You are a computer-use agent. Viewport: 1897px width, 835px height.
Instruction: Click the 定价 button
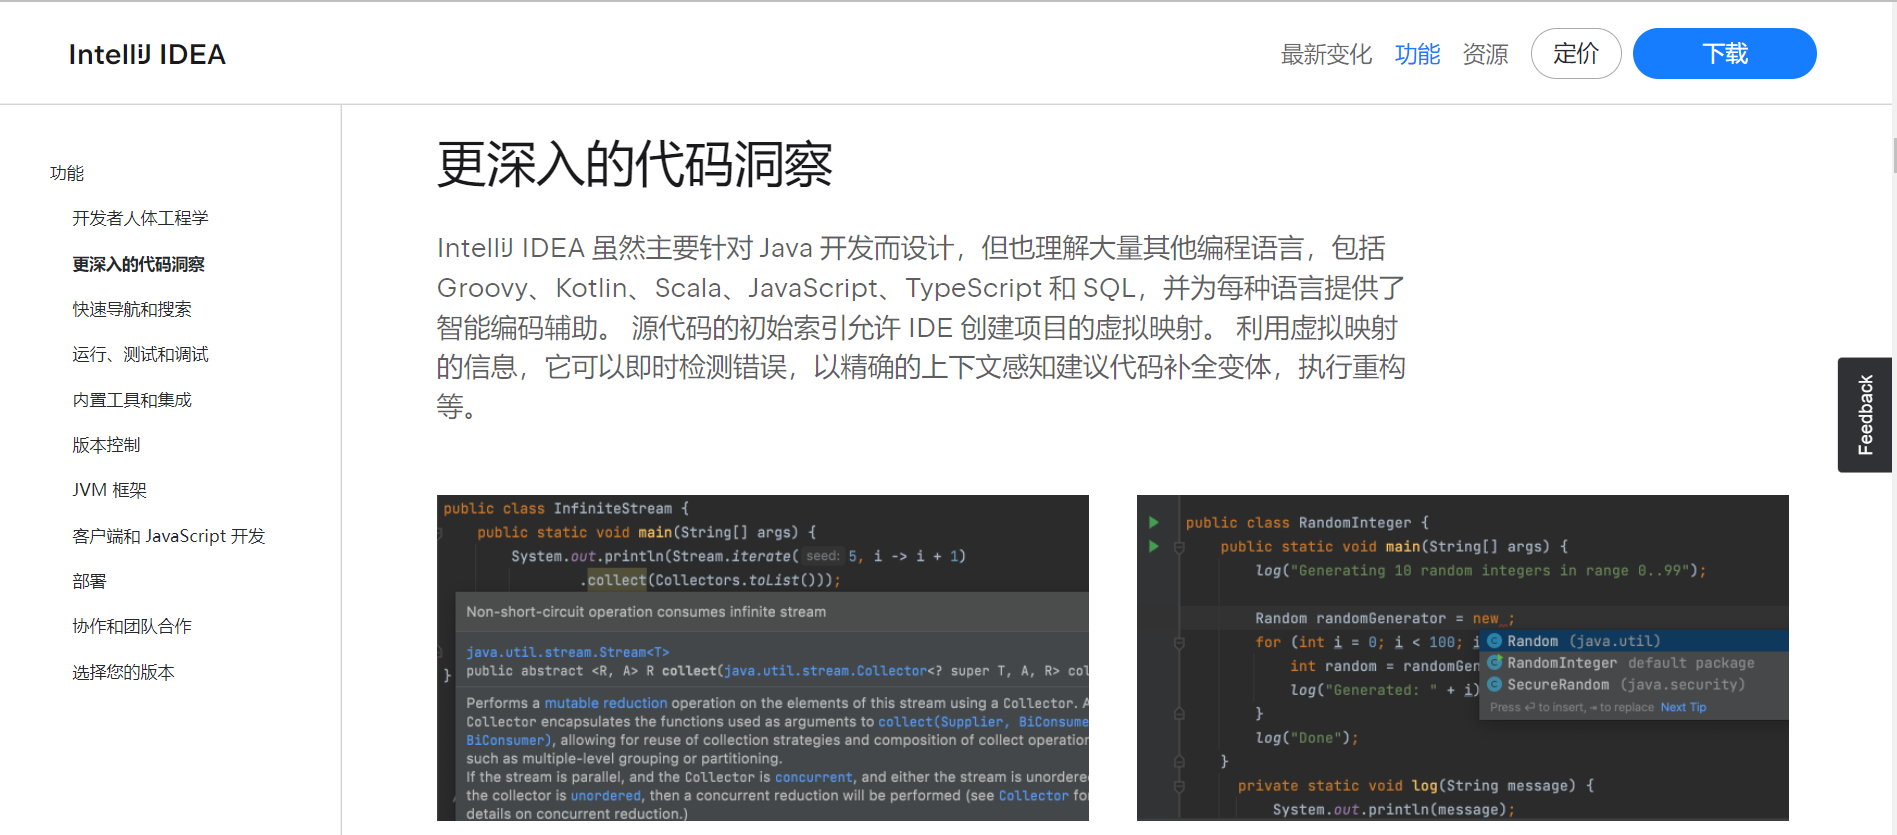(1576, 54)
